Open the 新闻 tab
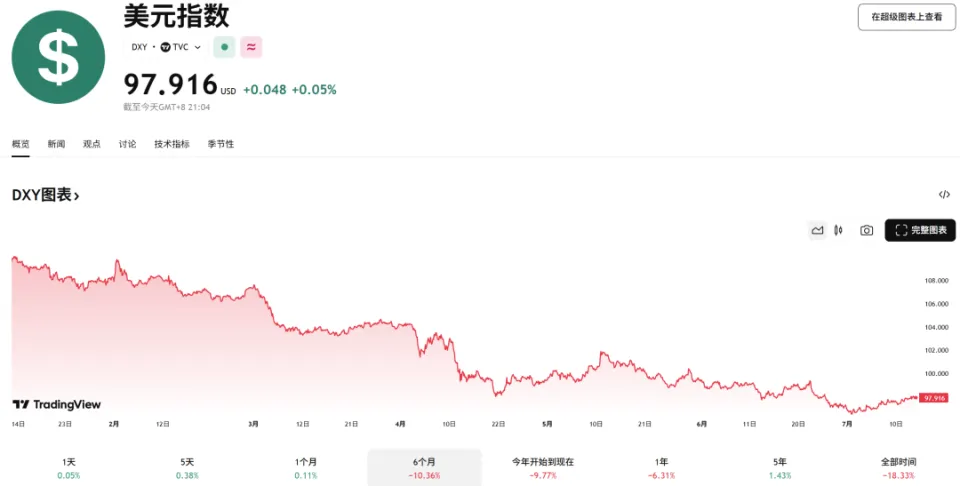 [56, 144]
